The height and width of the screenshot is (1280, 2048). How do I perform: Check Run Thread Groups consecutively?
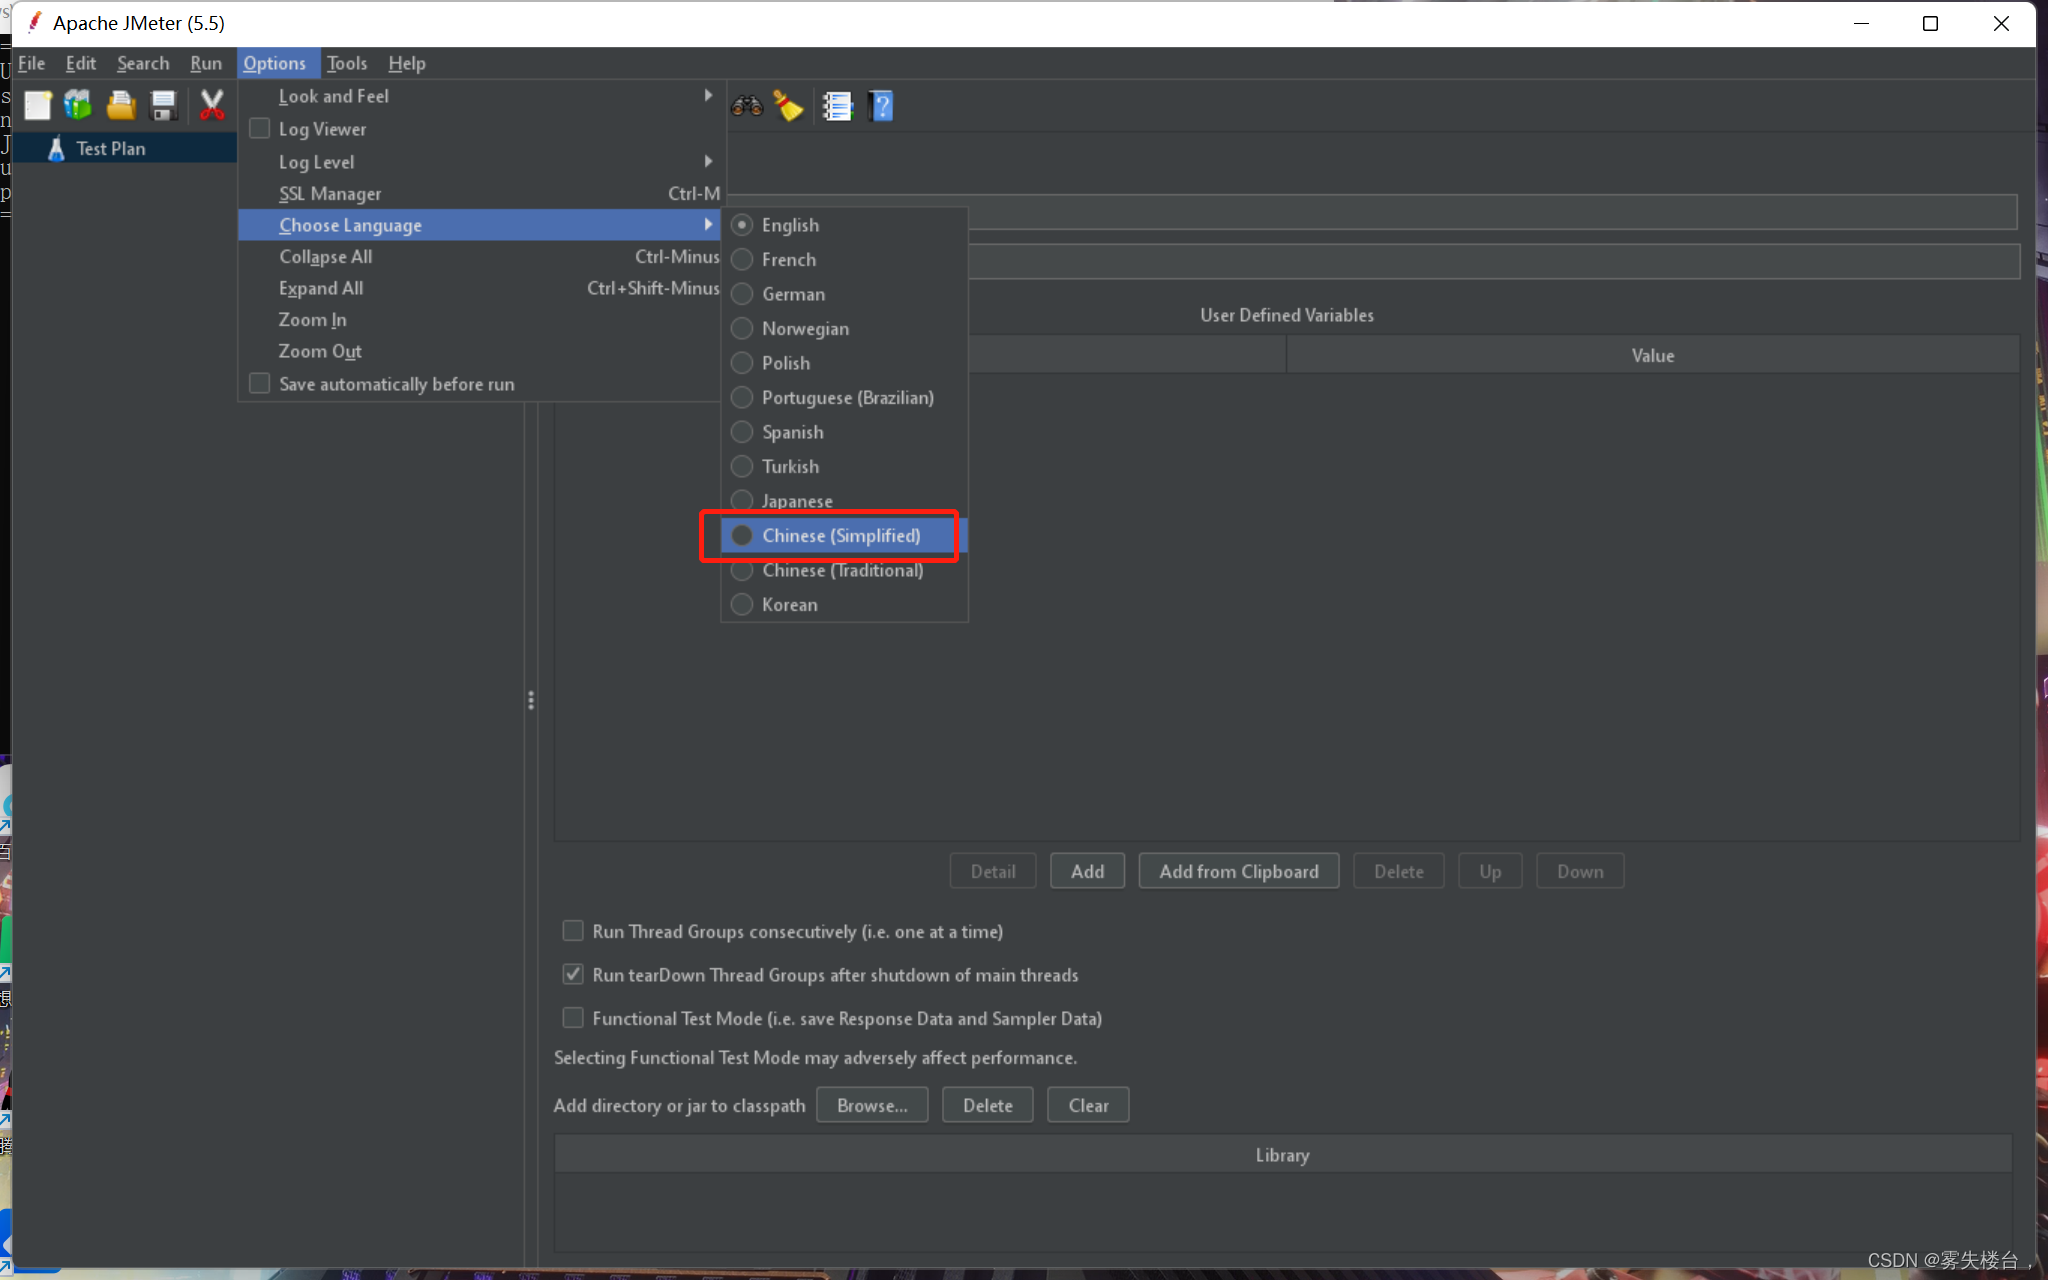click(573, 931)
